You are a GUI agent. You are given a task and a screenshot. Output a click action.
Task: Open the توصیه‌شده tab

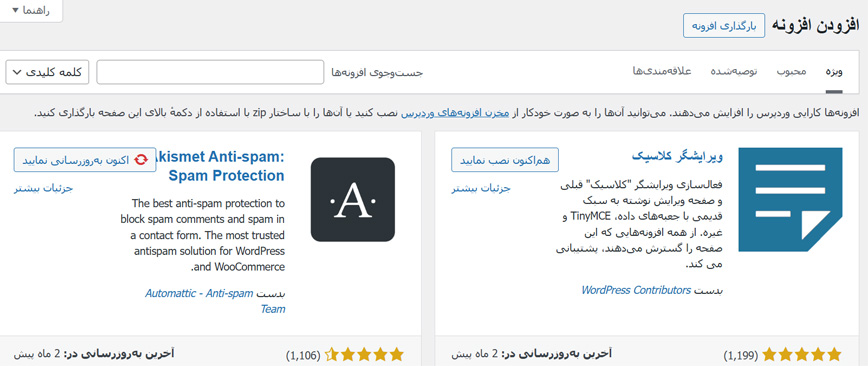pyautogui.click(x=733, y=72)
